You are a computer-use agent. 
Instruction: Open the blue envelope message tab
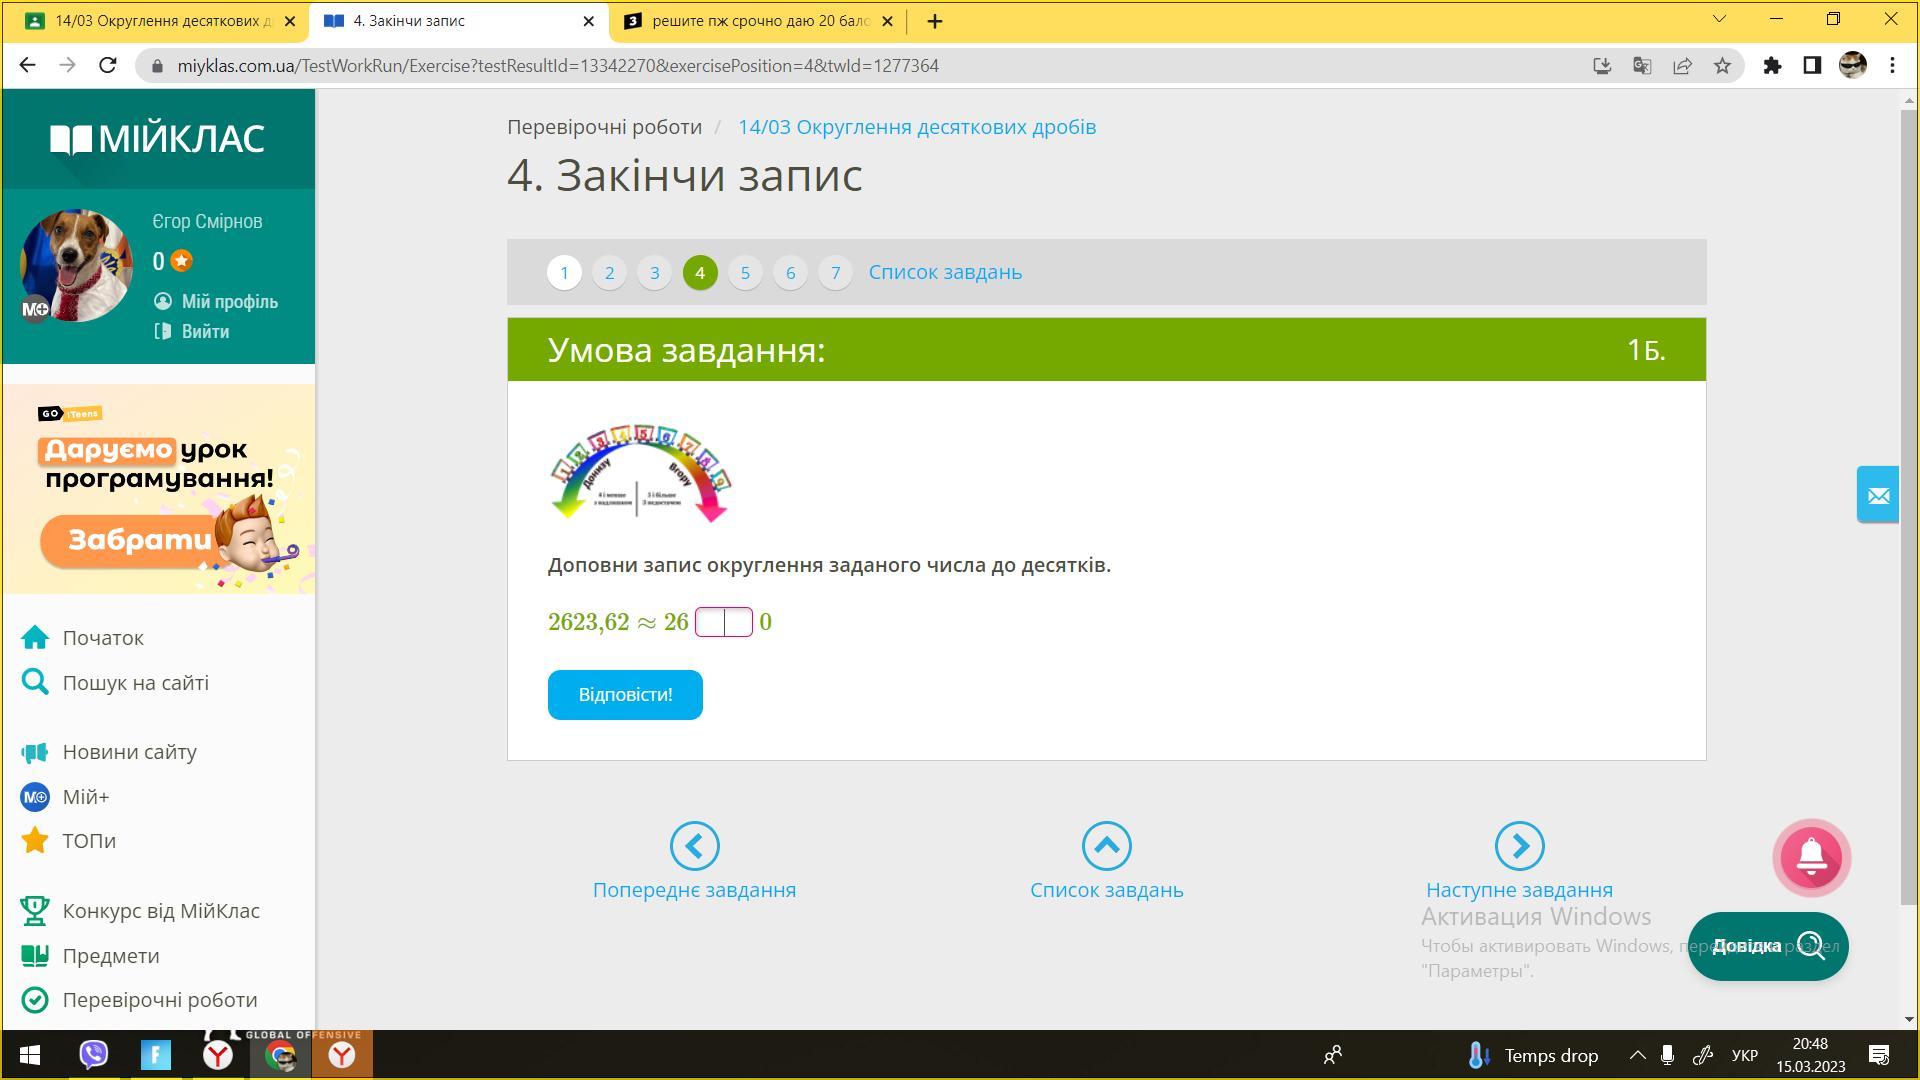pyautogui.click(x=1877, y=494)
